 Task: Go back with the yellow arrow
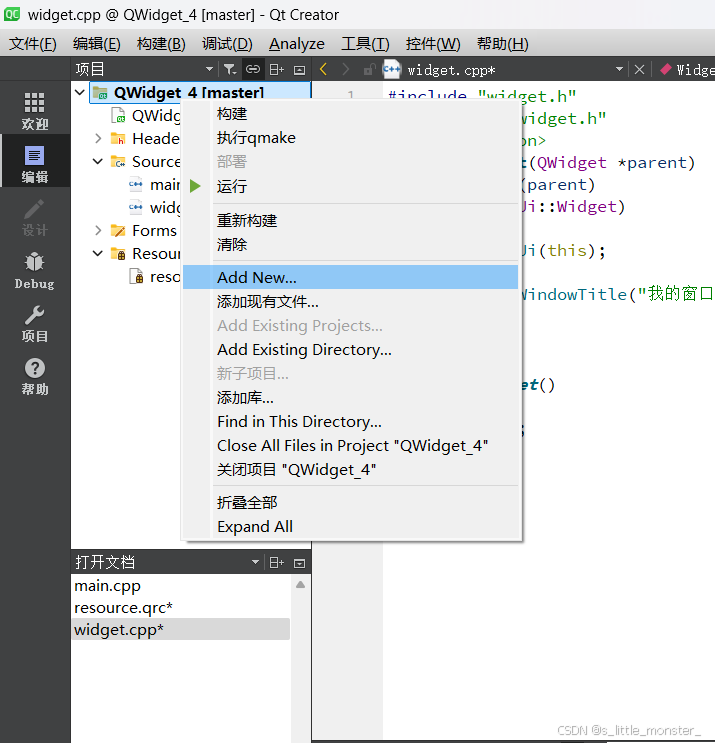tap(324, 70)
